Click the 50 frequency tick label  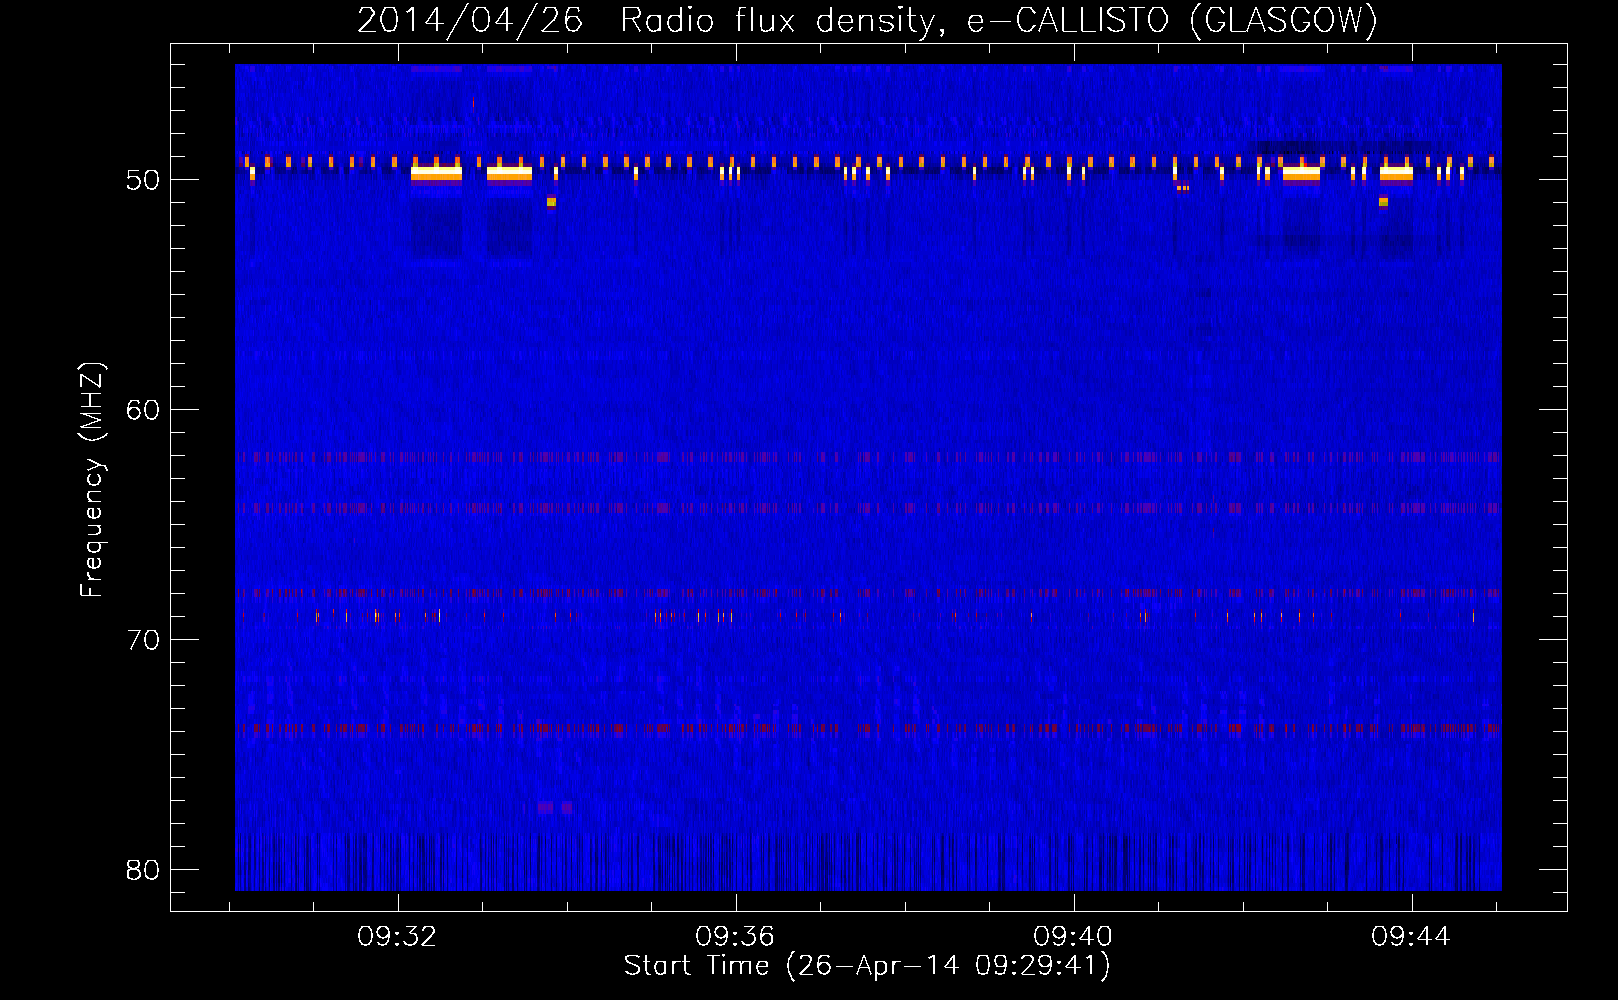point(143,180)
